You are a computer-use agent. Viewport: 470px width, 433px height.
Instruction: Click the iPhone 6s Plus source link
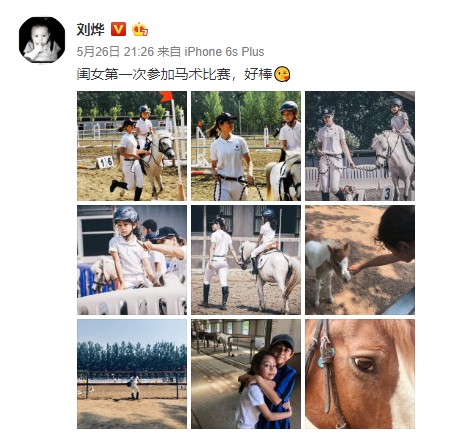point(224,52)
